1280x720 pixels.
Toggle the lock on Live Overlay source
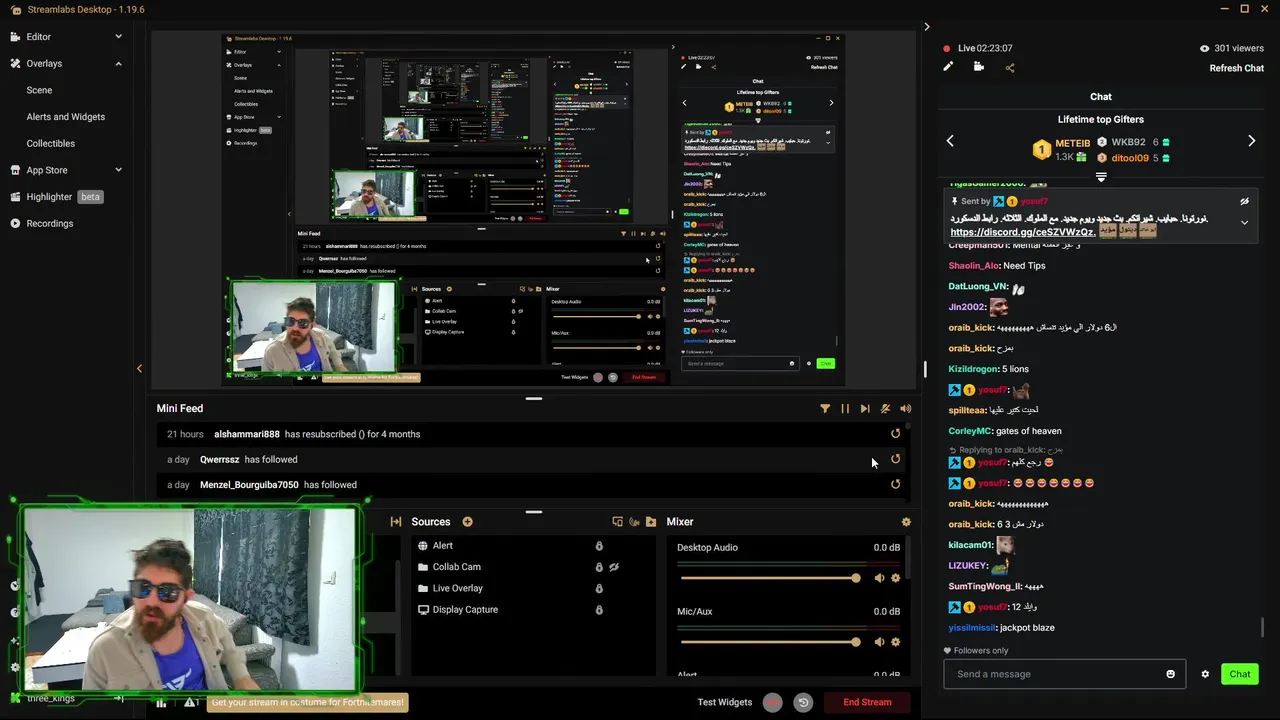tap(599, 588)
